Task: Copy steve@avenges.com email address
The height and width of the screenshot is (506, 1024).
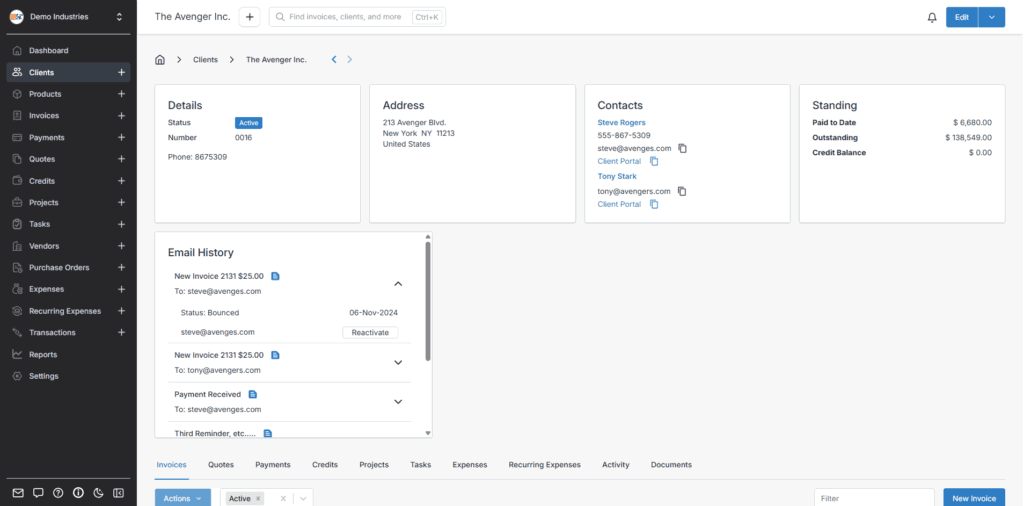Action: [x=683, y=148]
